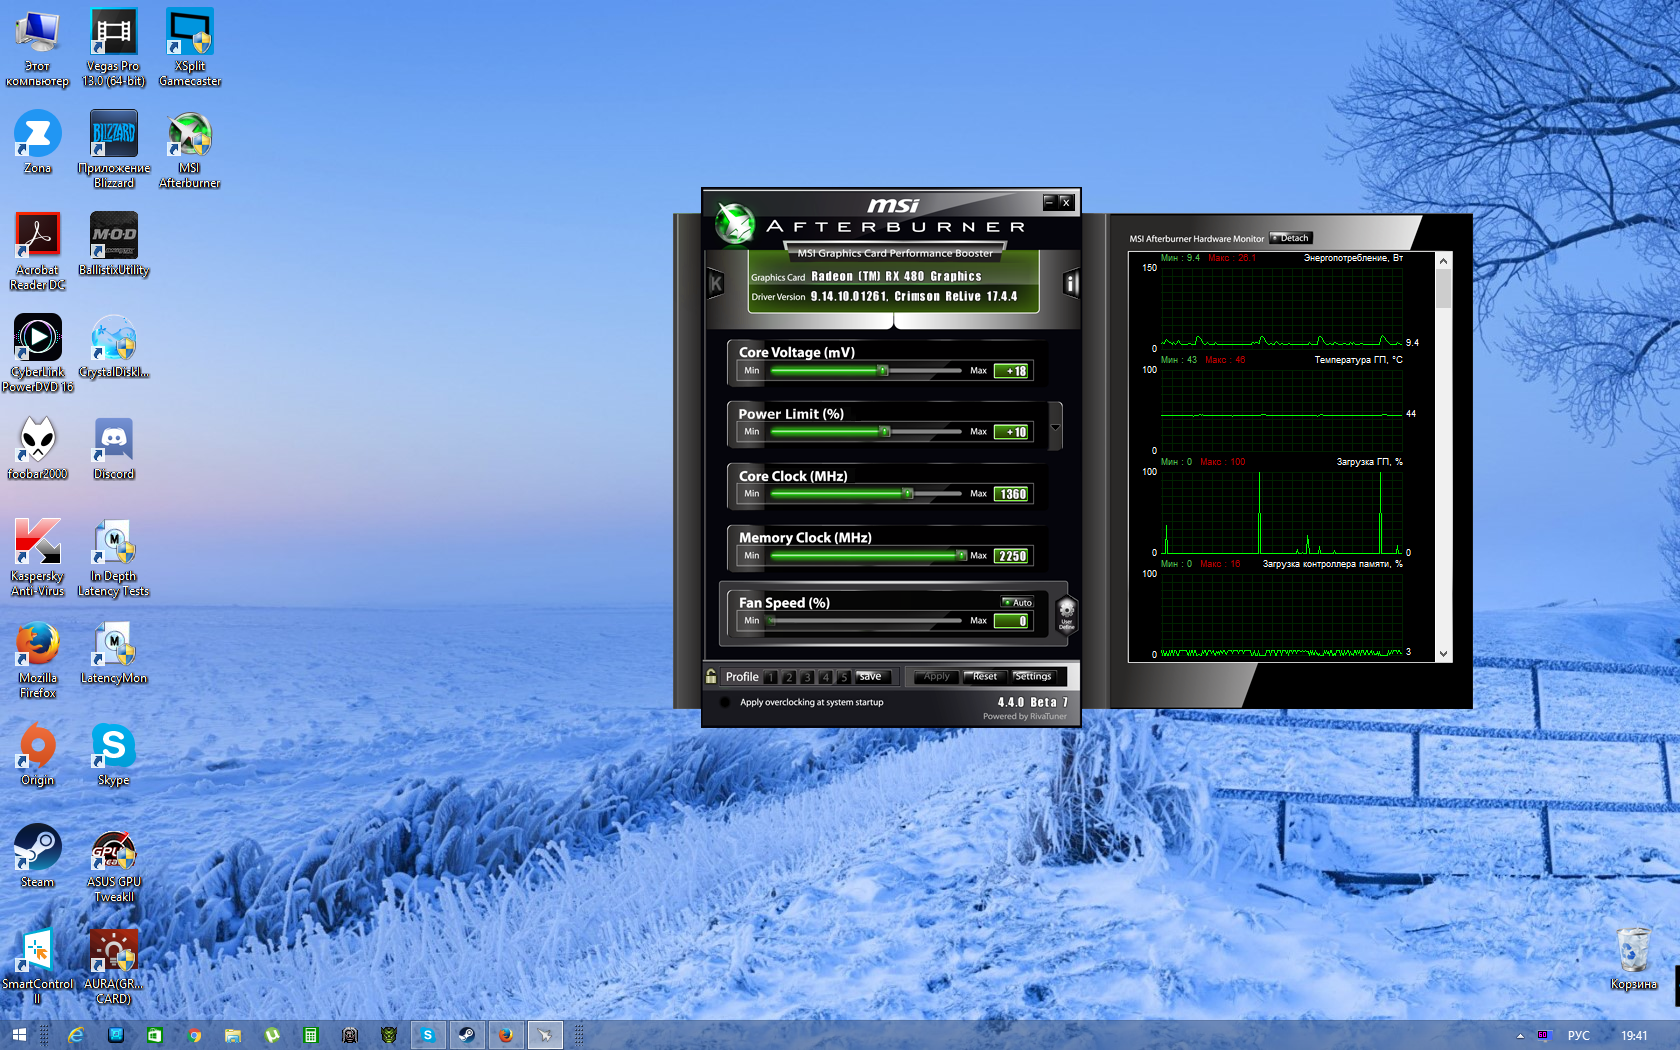Screen dimensions: 1680x1050
Task: Click the Core Clock slider handle
Action: coord(908,494)
